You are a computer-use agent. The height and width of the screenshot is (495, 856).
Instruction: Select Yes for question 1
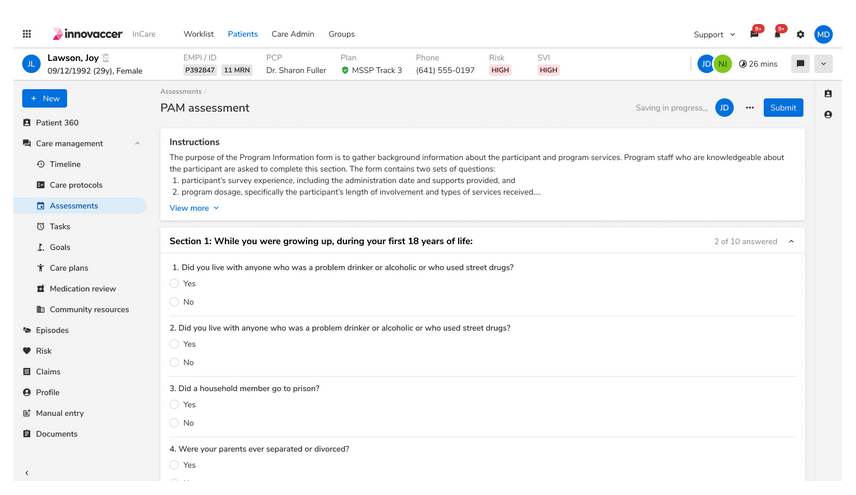[175, 284]
